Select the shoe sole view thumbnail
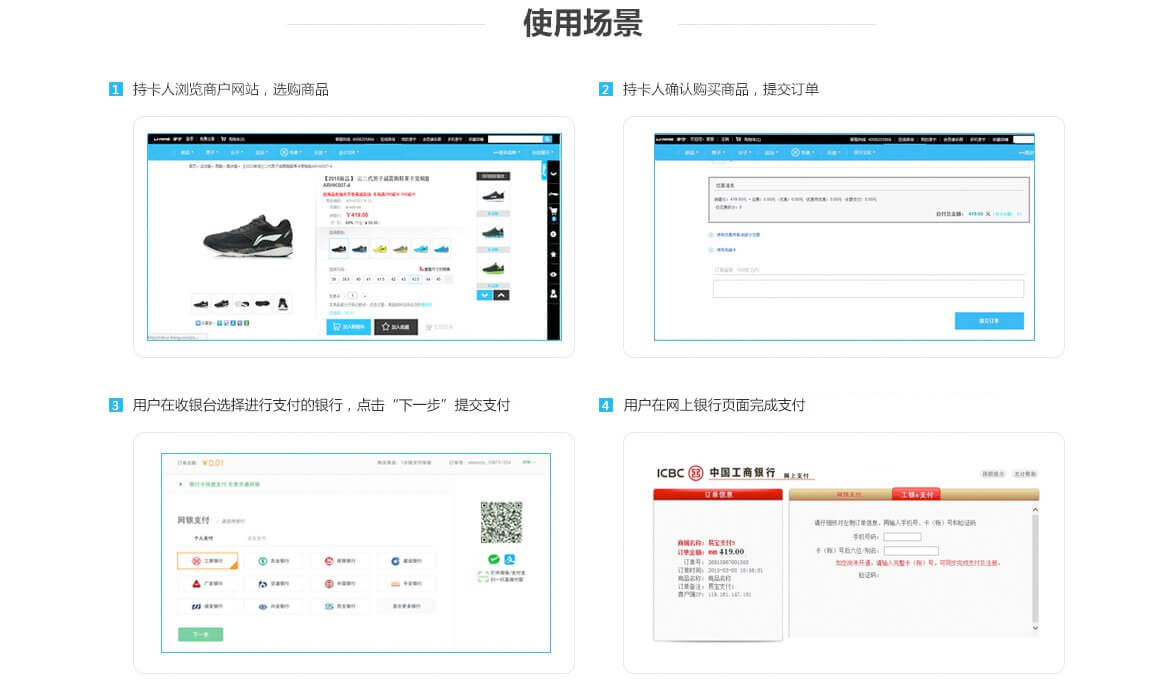 pyautogui.click(x=262, y=303)
